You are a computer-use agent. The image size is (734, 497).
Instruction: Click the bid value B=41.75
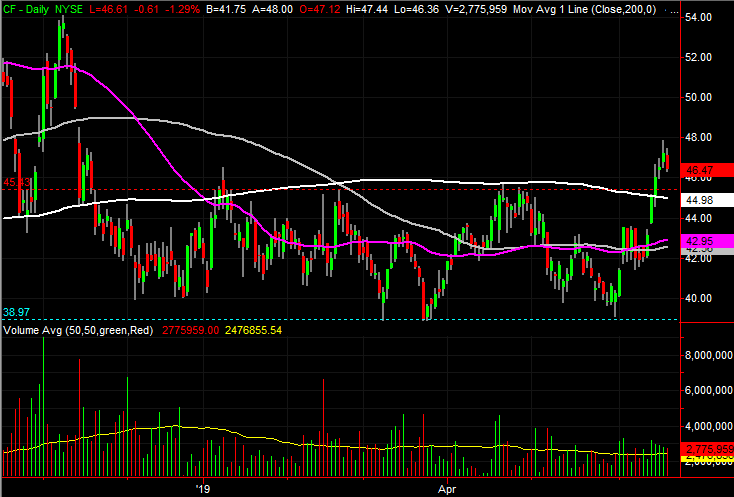point(226,9)
